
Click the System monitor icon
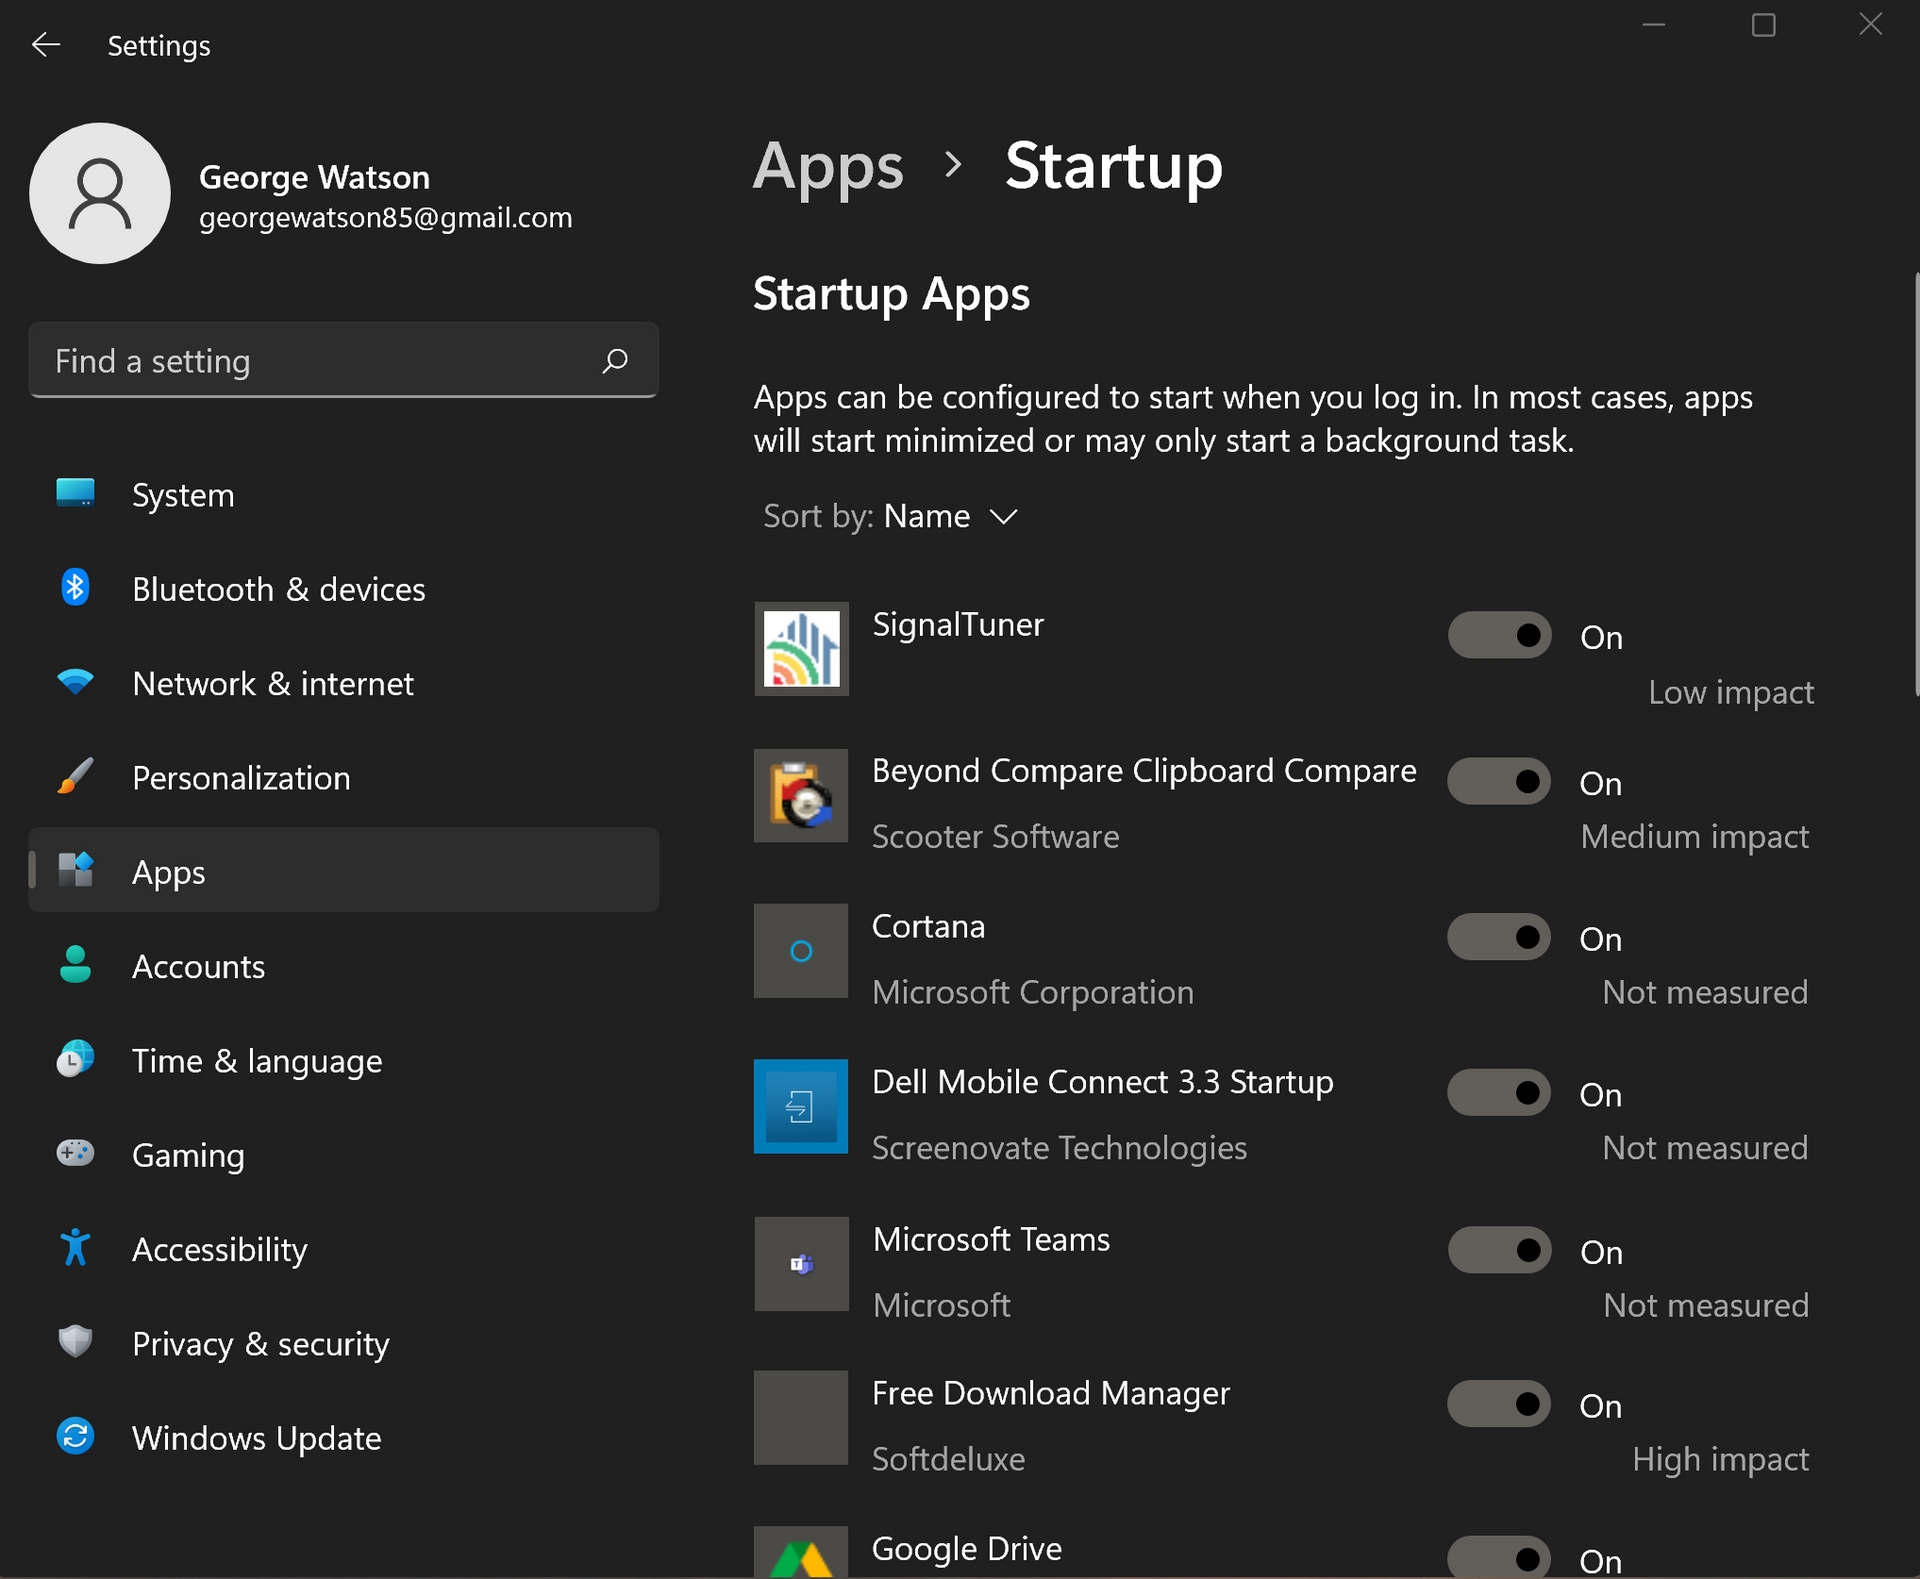pos(75,493)
